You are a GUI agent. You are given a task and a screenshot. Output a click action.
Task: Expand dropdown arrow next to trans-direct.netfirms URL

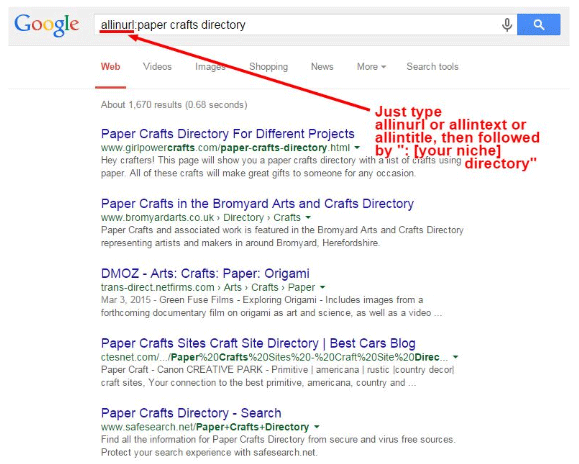pos(322,287)
